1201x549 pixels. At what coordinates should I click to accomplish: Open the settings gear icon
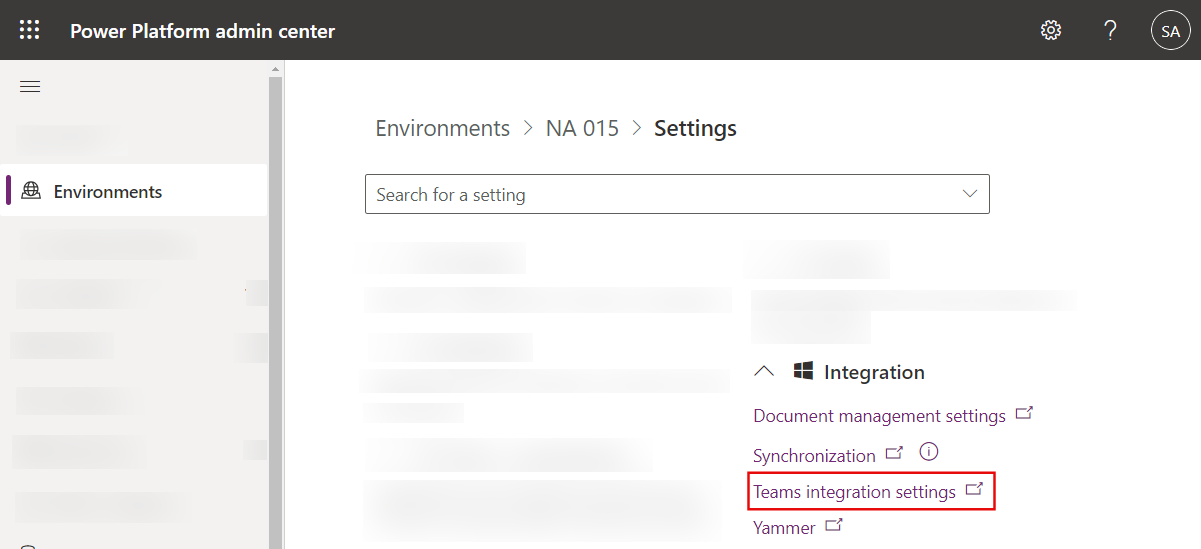1051,30
